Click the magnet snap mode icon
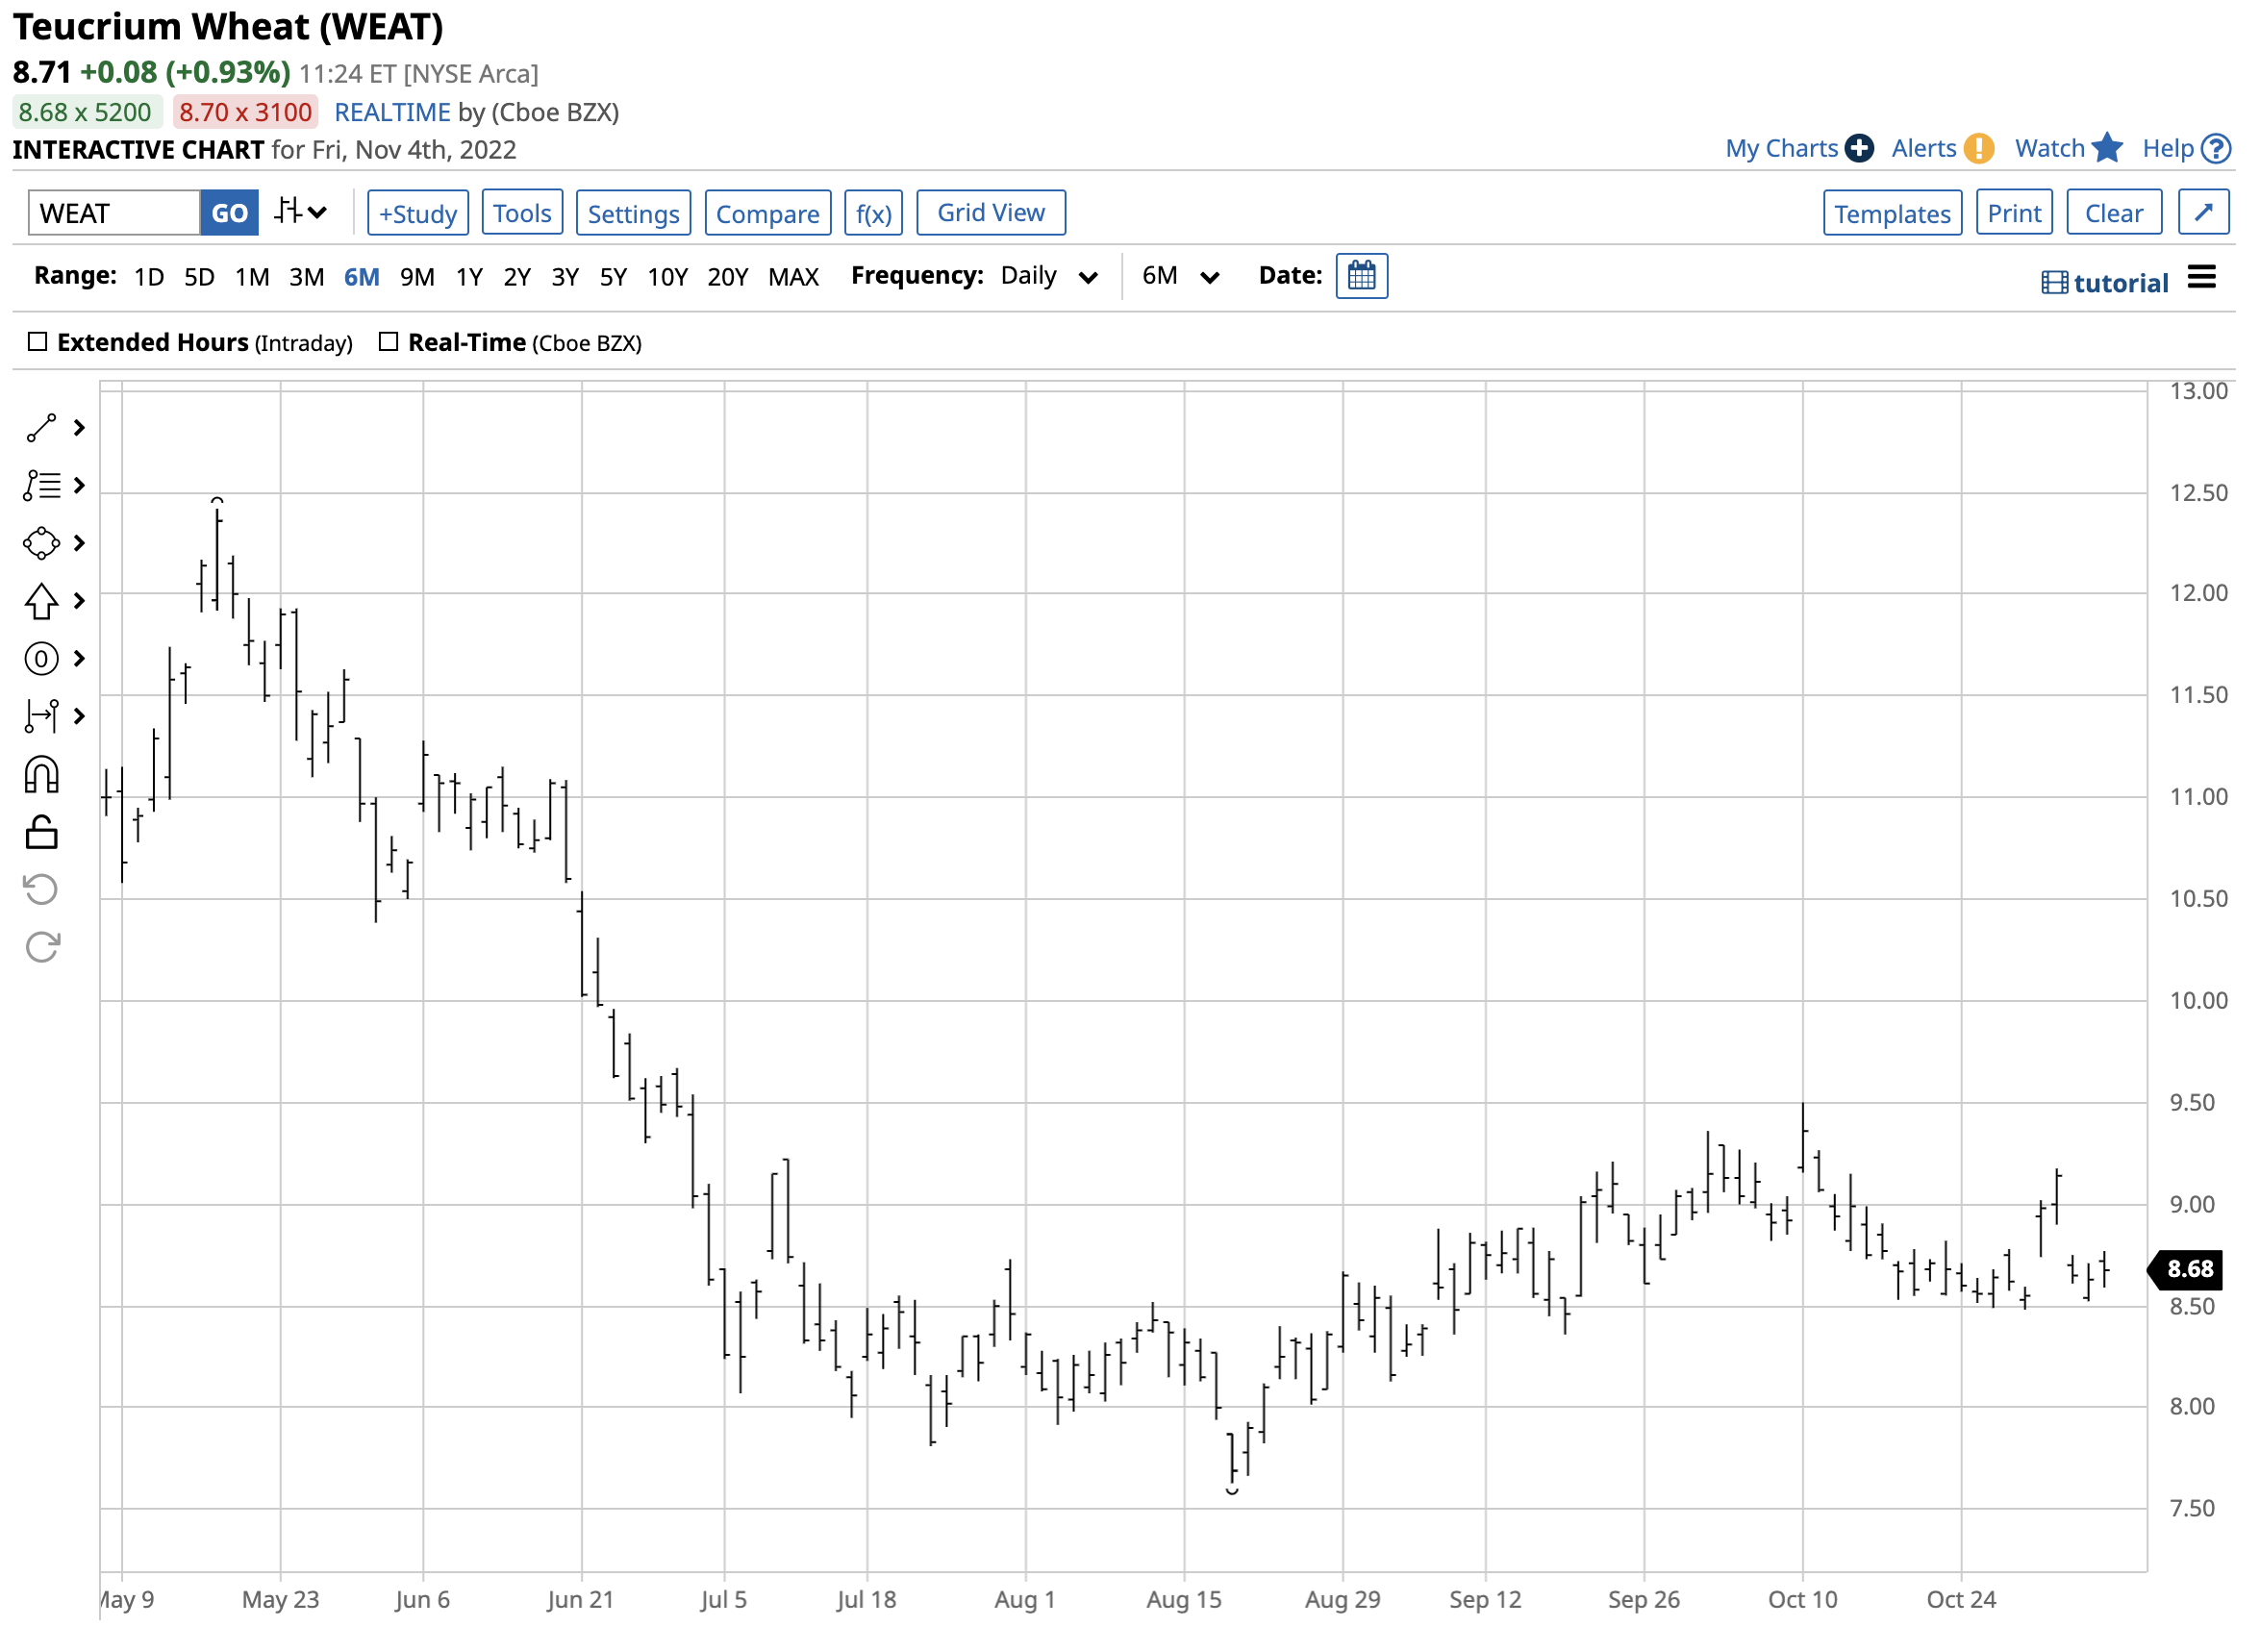The width and height of the screenshot is (2260, 1652). click(x=41, y=776)
